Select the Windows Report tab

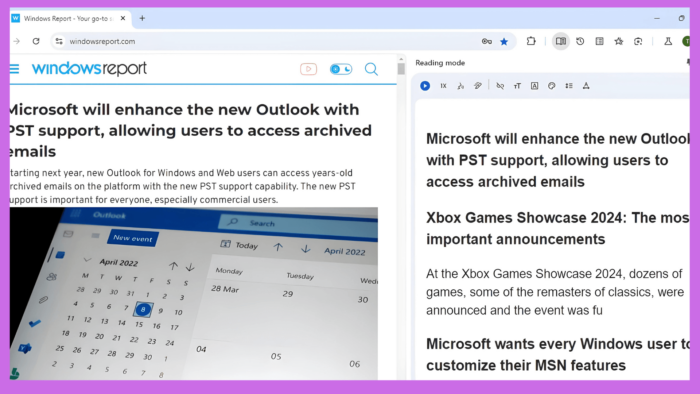coord(71,18)
